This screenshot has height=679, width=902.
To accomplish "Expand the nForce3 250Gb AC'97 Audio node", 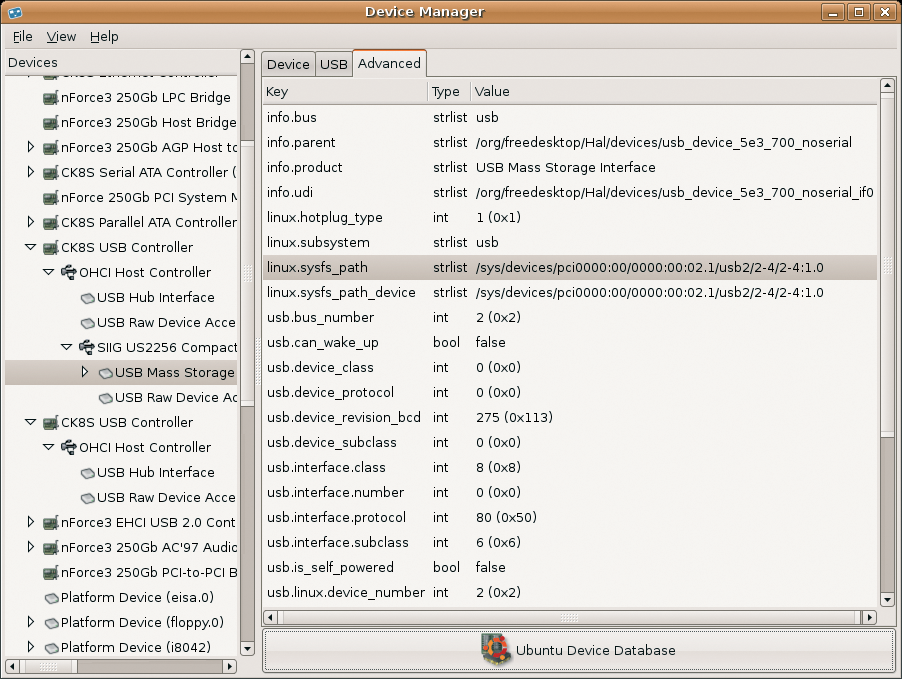I will coord(31,547).
